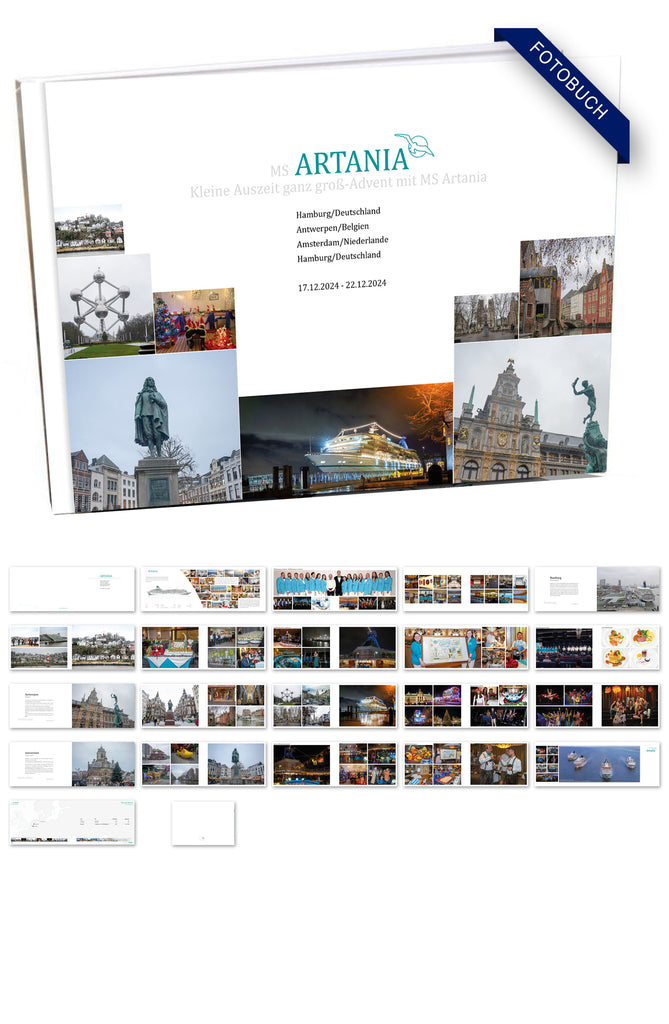Click the teal ARTANIA logo on cover
Screen dimensions: 669x1024
[352, 161]
